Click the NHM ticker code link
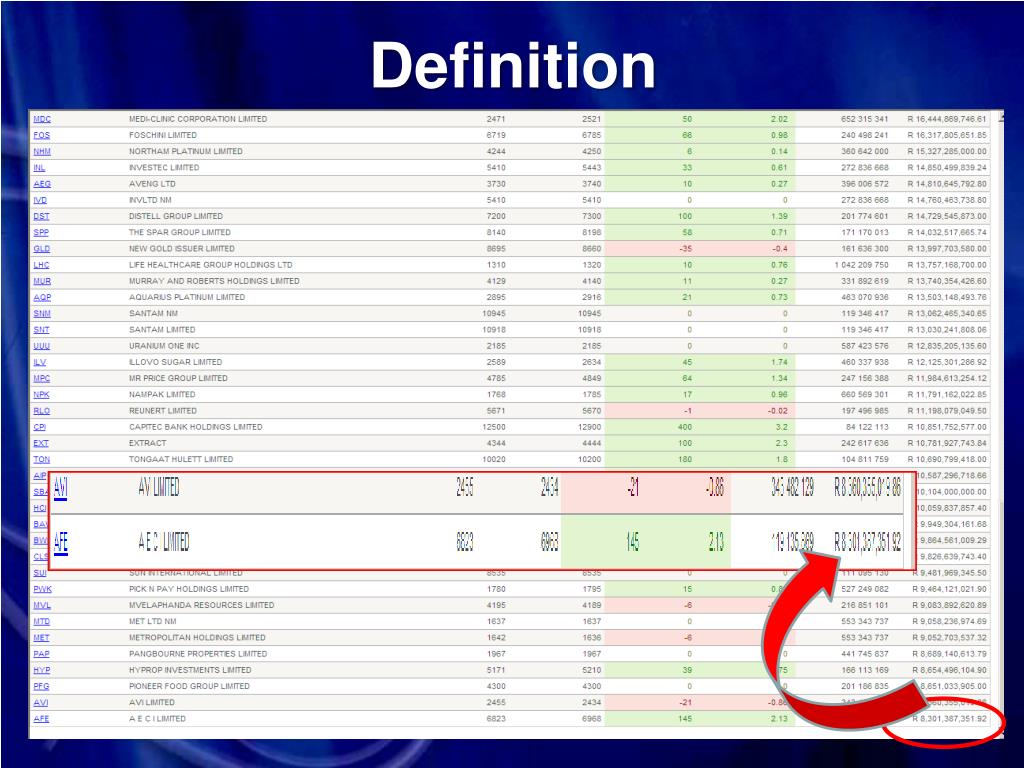 click(42, 152)
